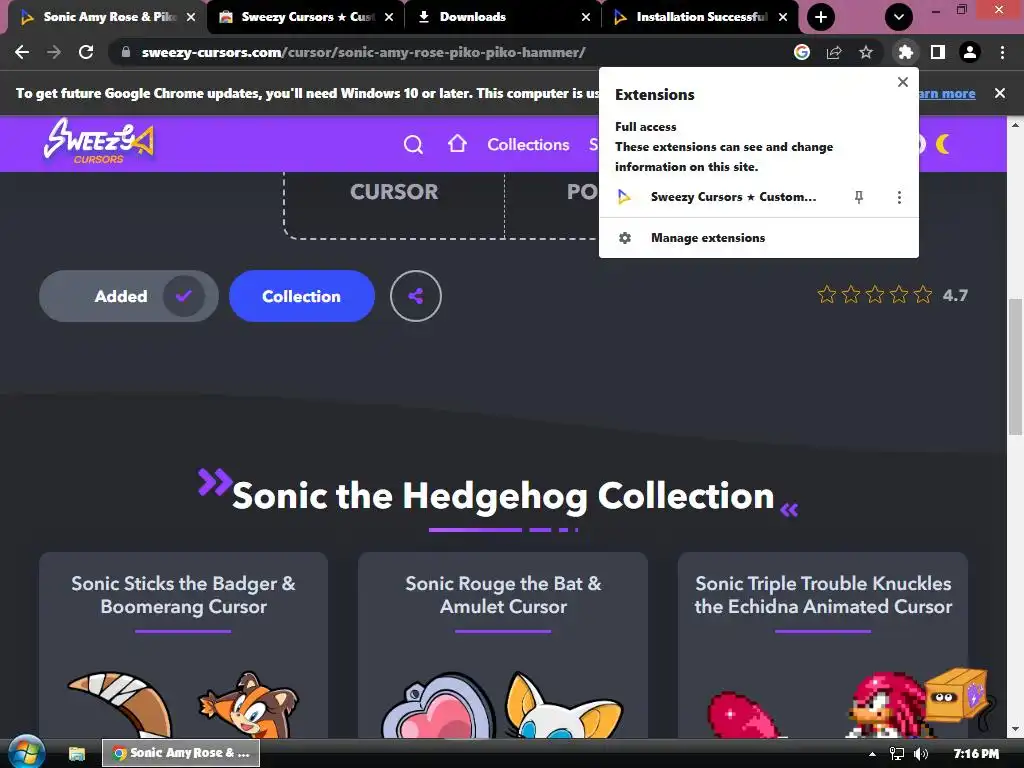1024x768 pixels.
Task: Rate with the fifth star
Action: (x=923, y=295)
